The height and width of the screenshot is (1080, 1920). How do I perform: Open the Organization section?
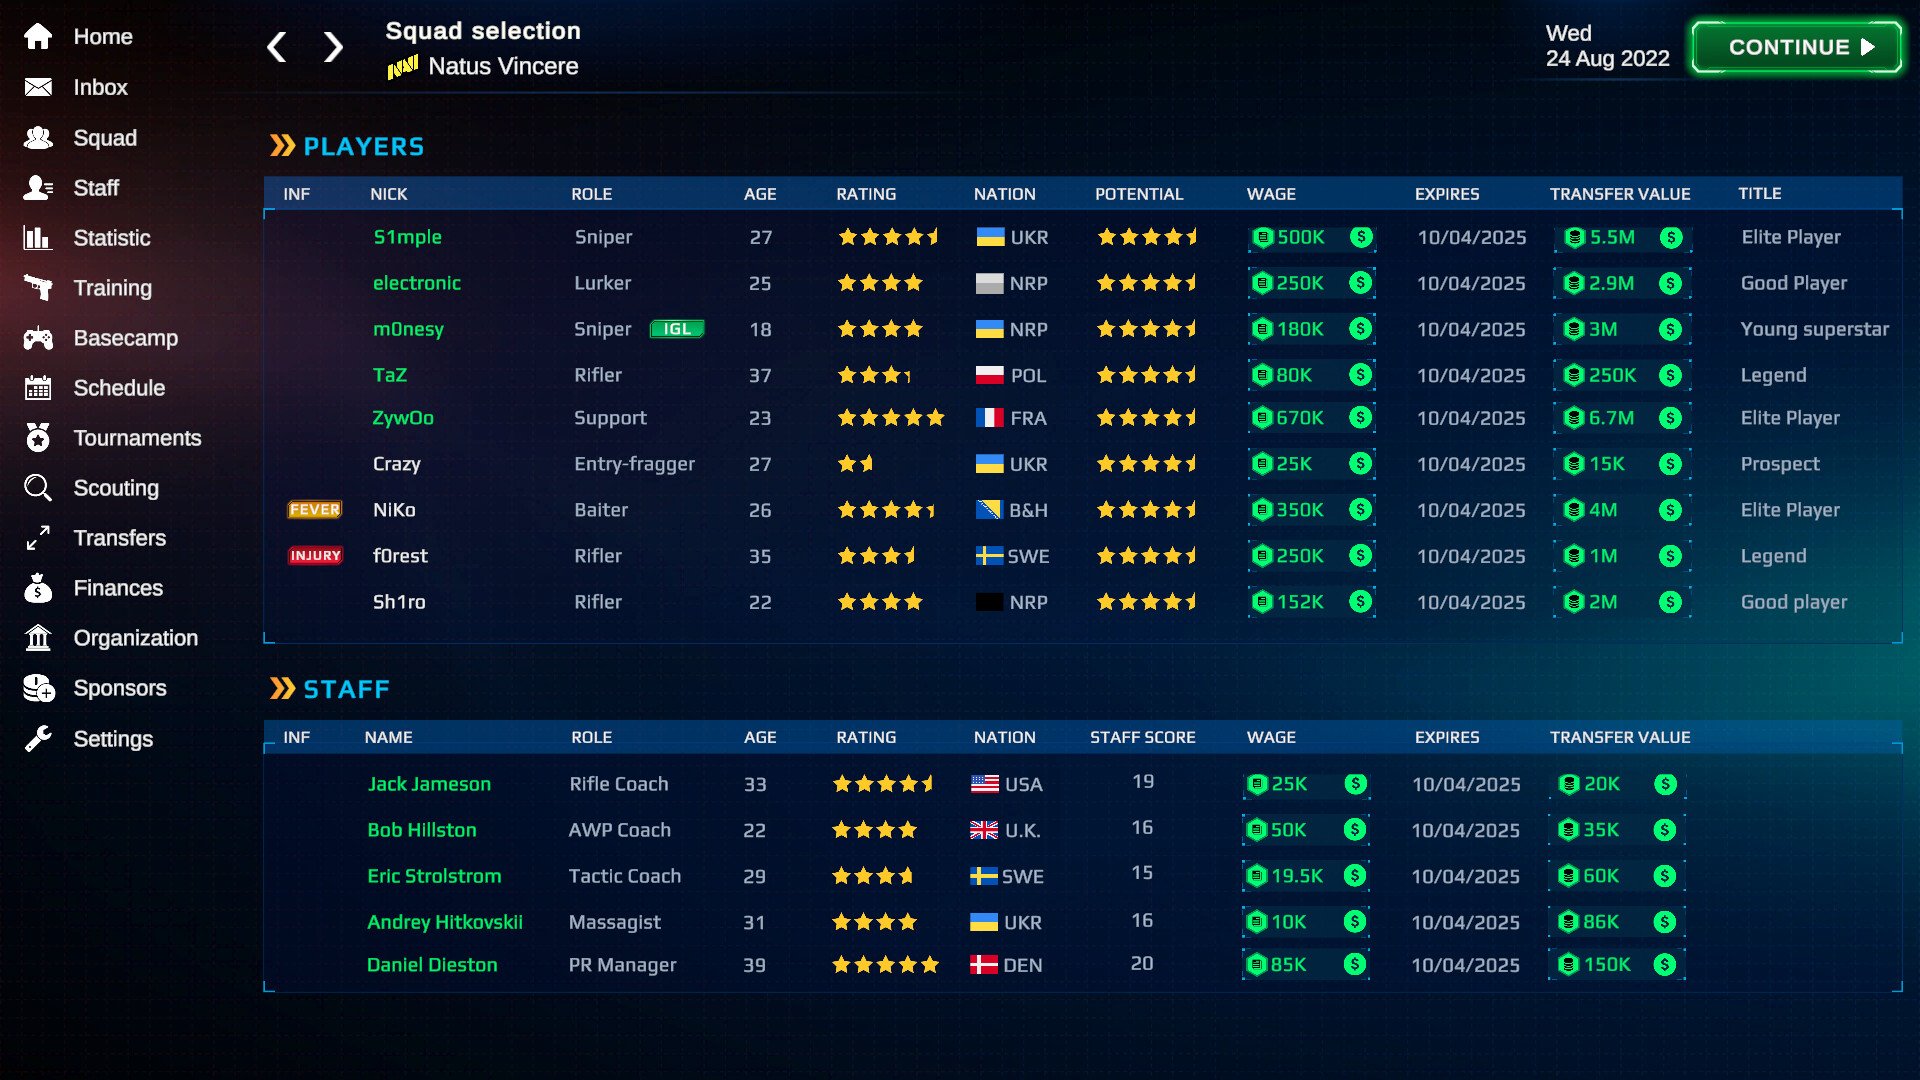click(x=136, y=637)
